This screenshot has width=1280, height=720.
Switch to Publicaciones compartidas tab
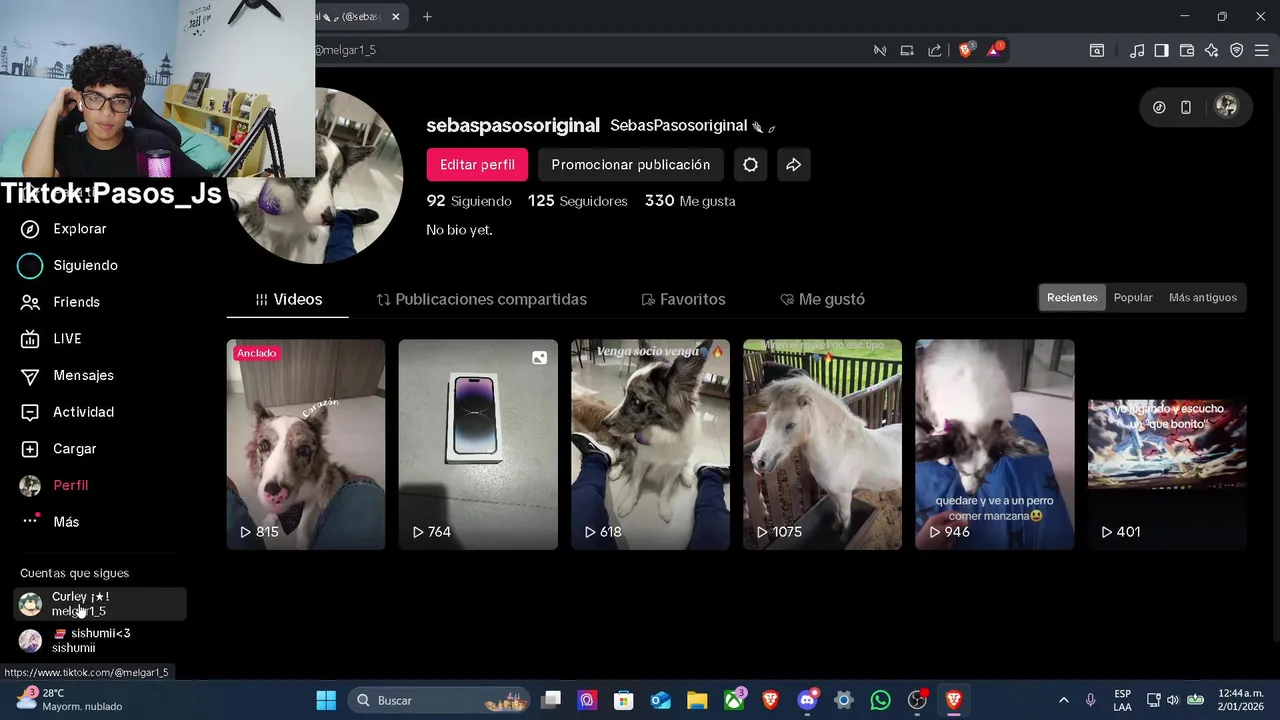click(481, 299)
